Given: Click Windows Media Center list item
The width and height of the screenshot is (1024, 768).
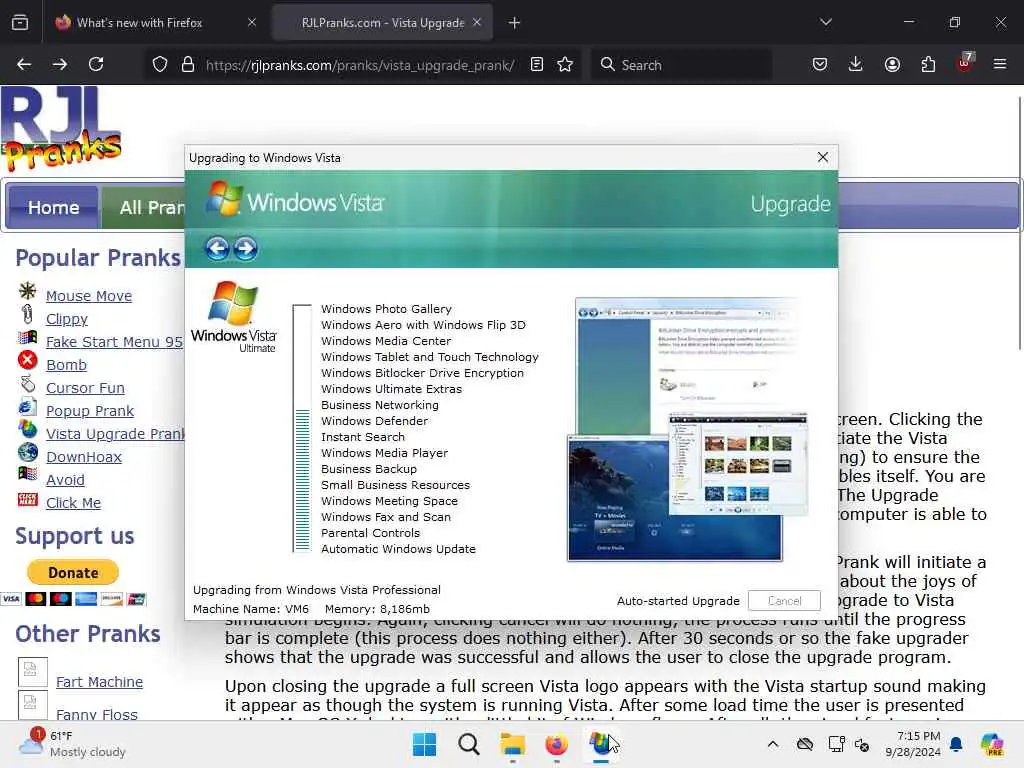Looking at the screenshot, I should click(x=385, y=341).
